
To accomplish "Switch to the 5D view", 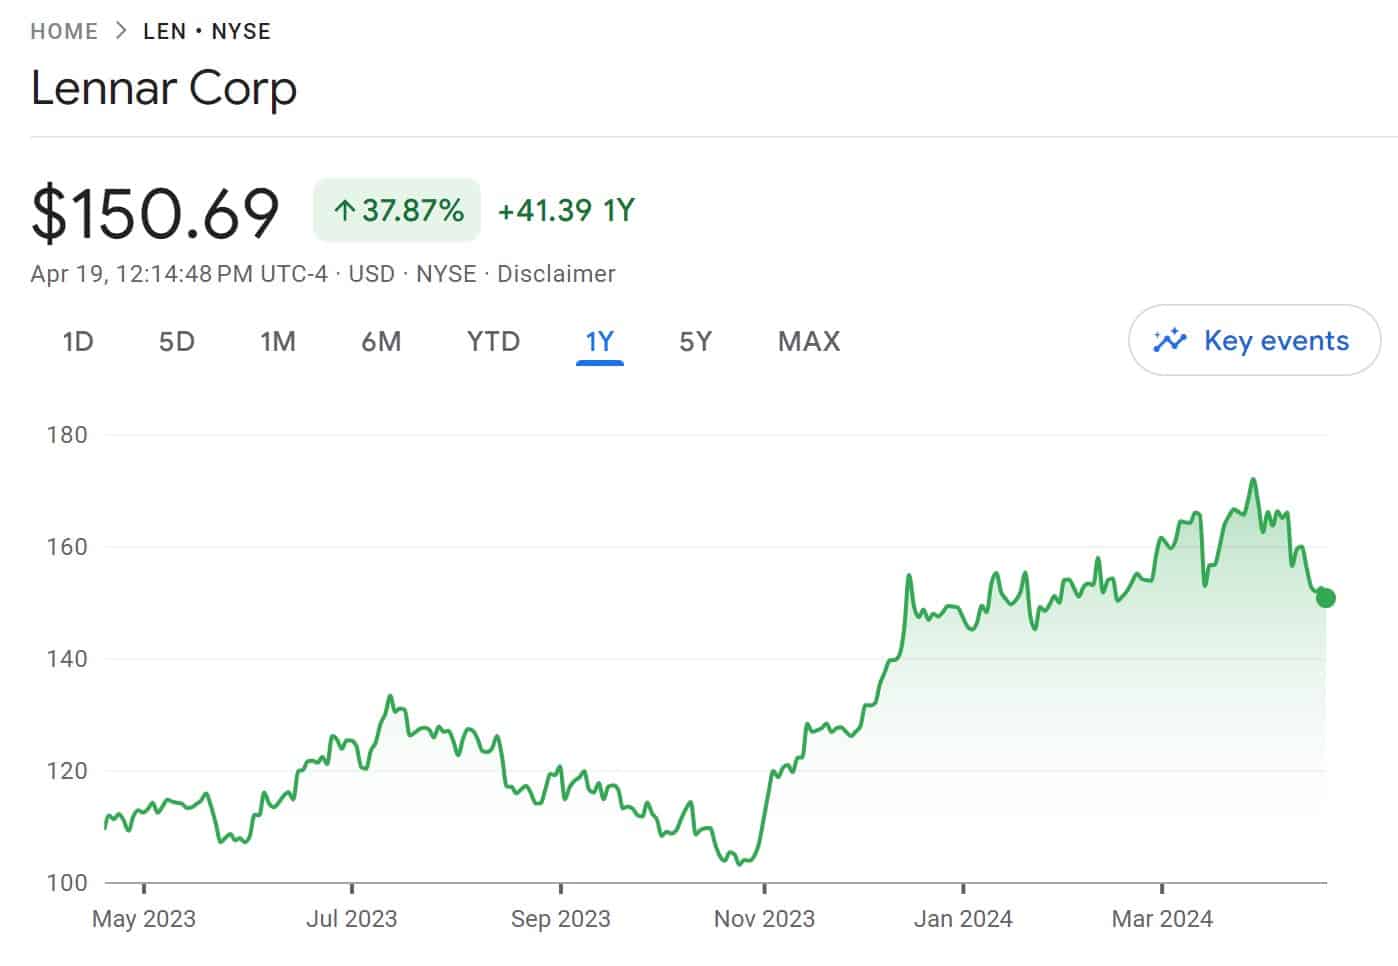I will [176, 341].
